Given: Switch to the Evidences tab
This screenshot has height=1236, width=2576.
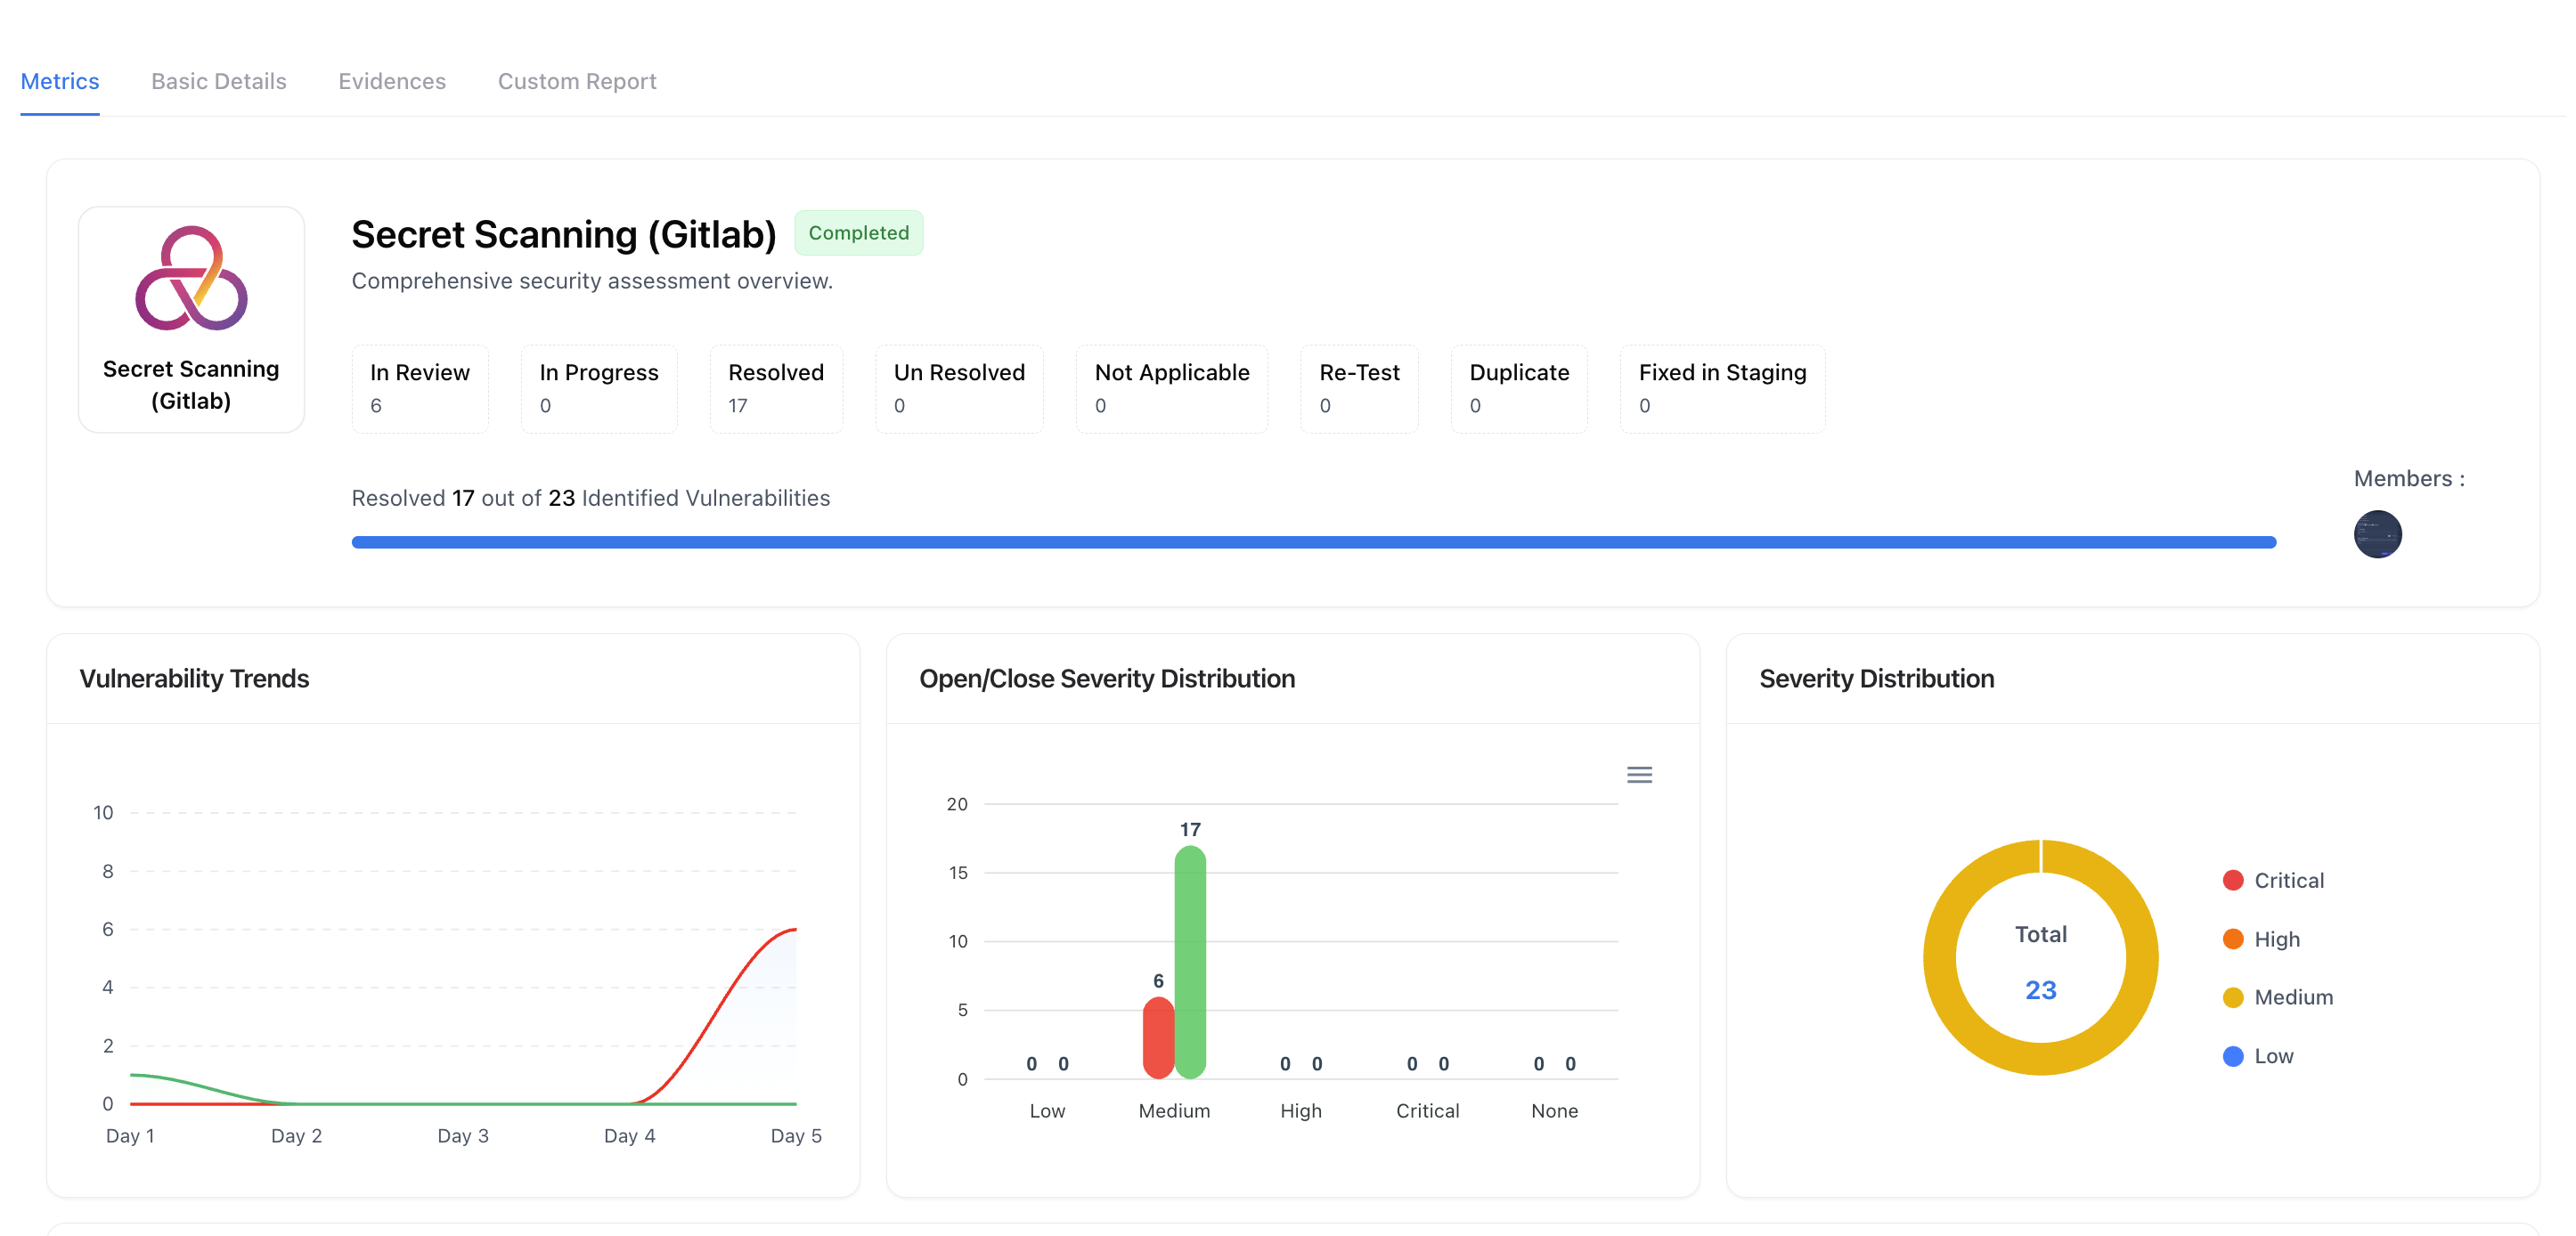Looking at the screenshot, I should point(391,81).
